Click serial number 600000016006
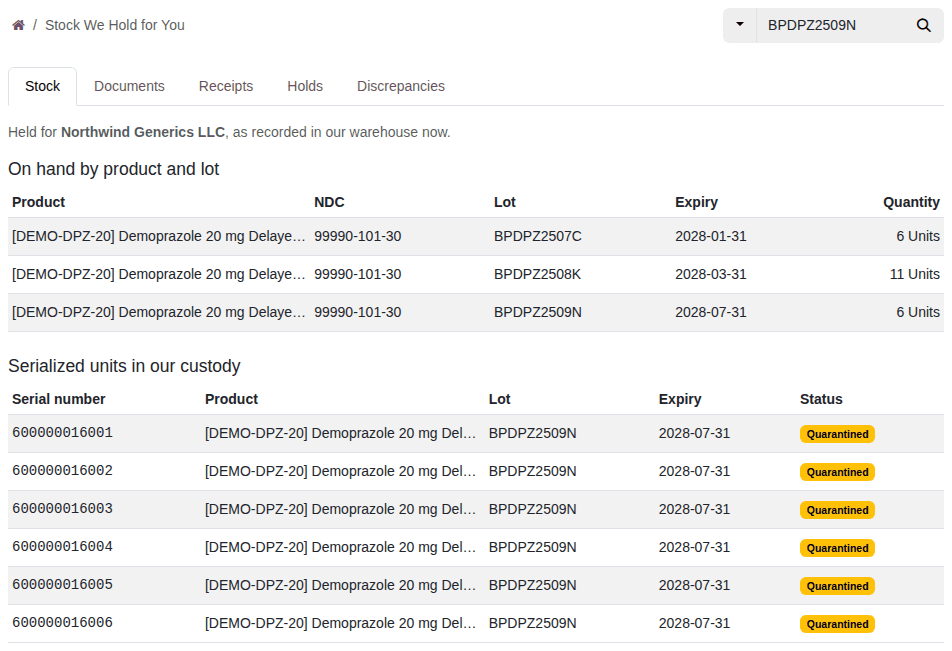The height and width of the screenshot is (651, 952). (63, 622)
